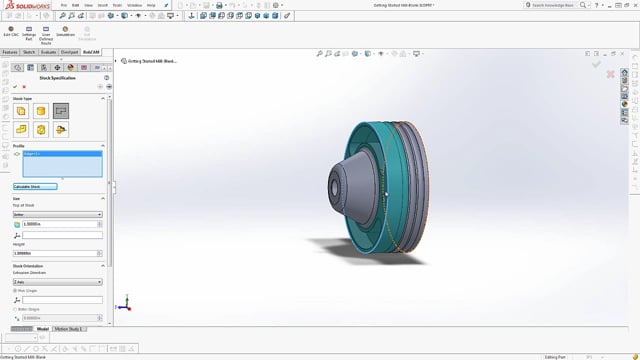Click the appearance color wheel panel tab
The height and width of the screenshot is (360, 640).
pos(71,68)
